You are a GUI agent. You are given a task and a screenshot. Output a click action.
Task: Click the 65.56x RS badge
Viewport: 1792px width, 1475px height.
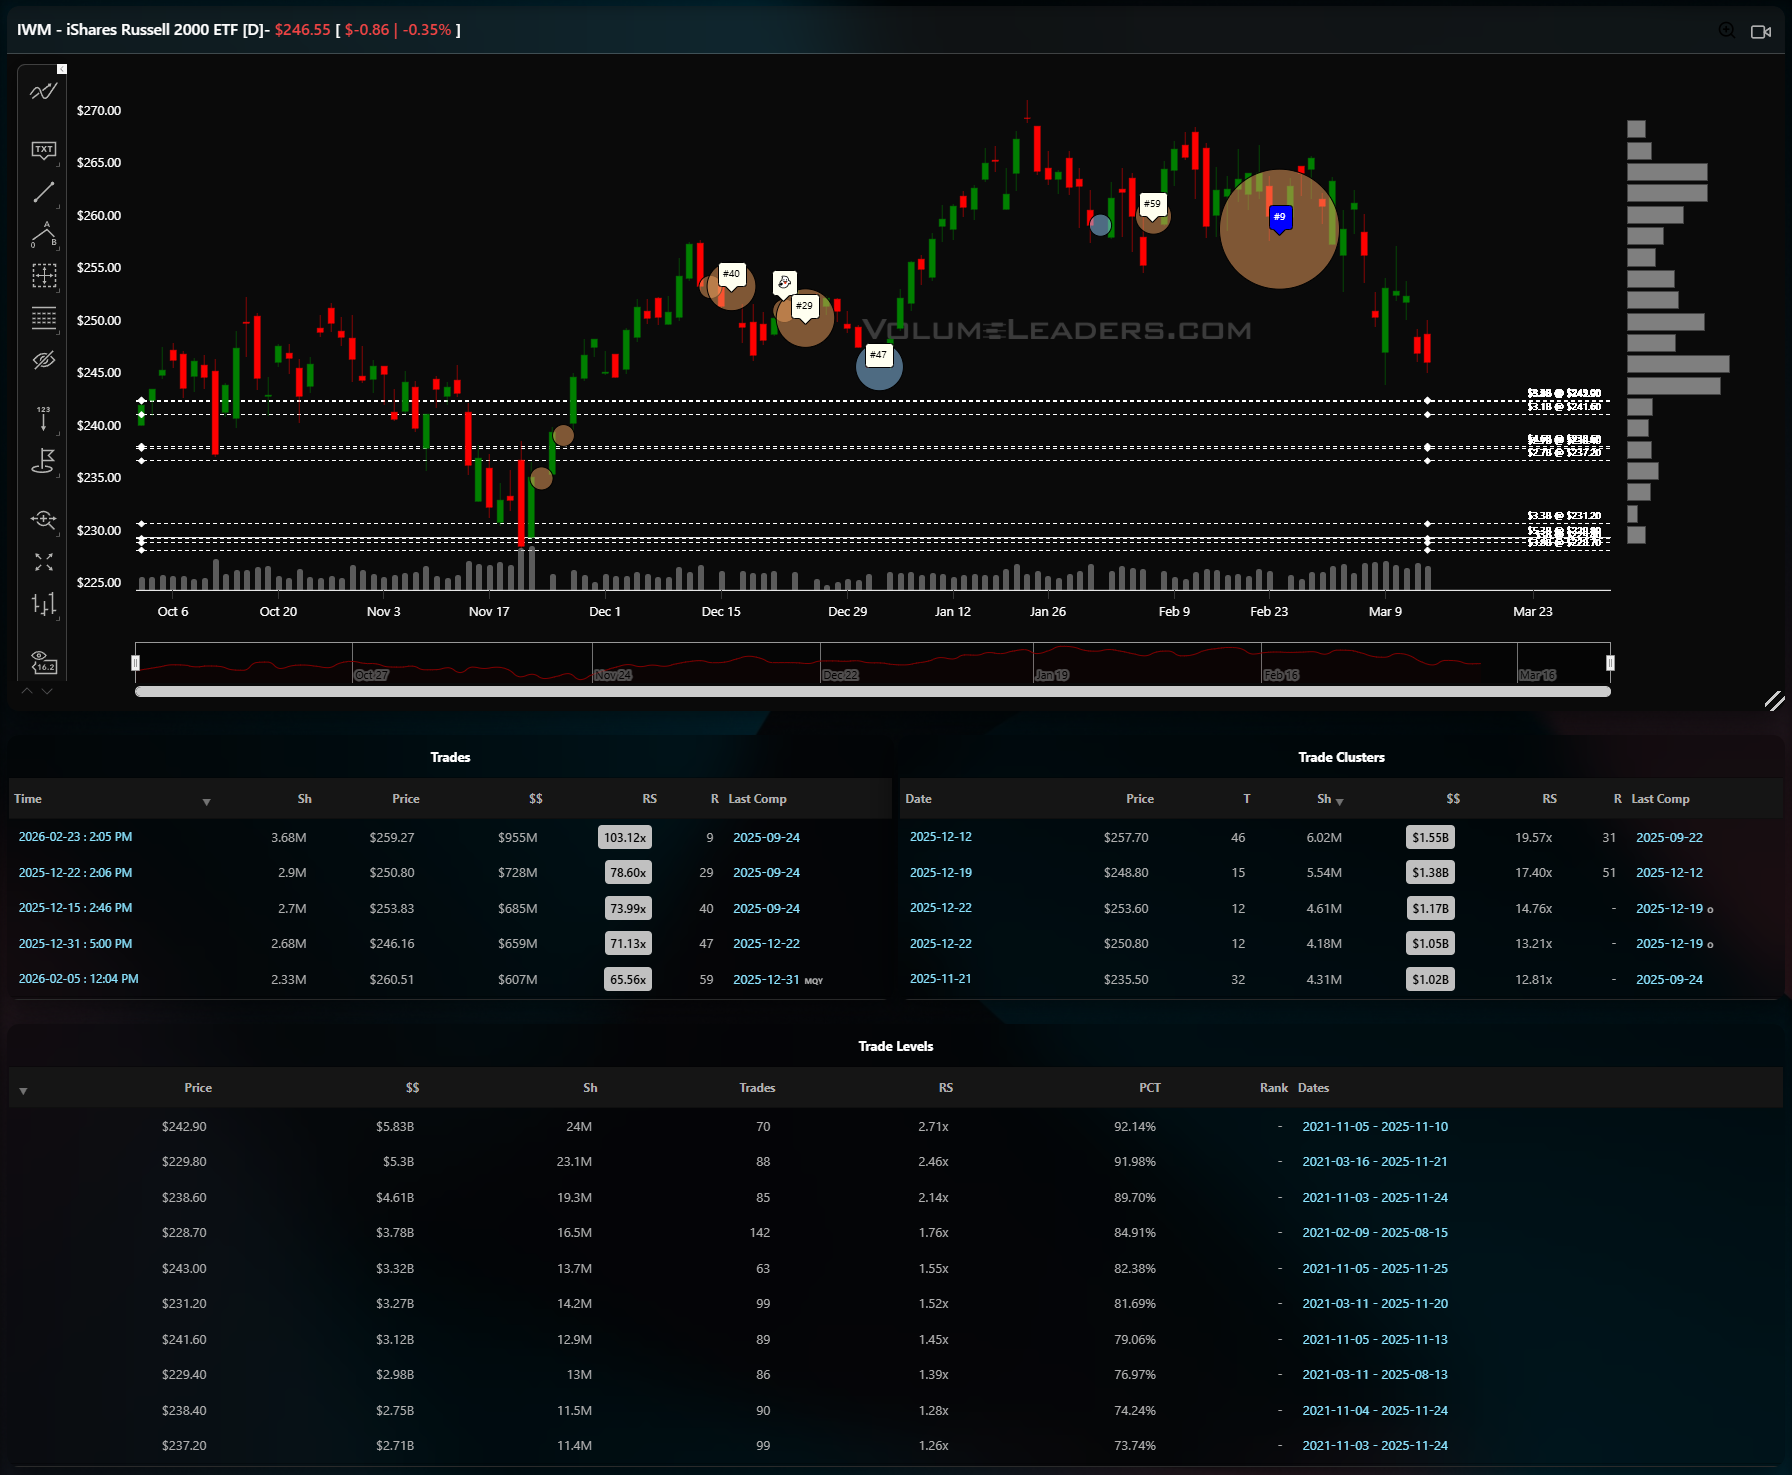click(628, 980)
